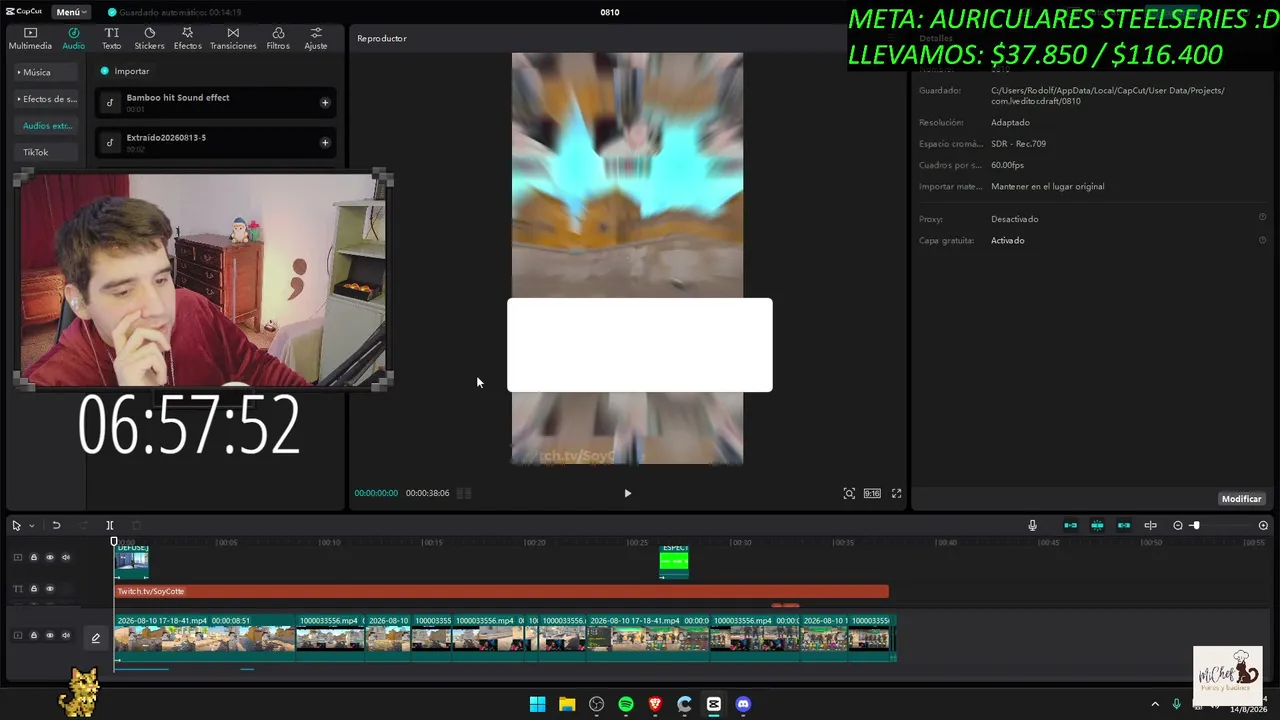Click the timeline playhead marker

(x=114, y=542)
